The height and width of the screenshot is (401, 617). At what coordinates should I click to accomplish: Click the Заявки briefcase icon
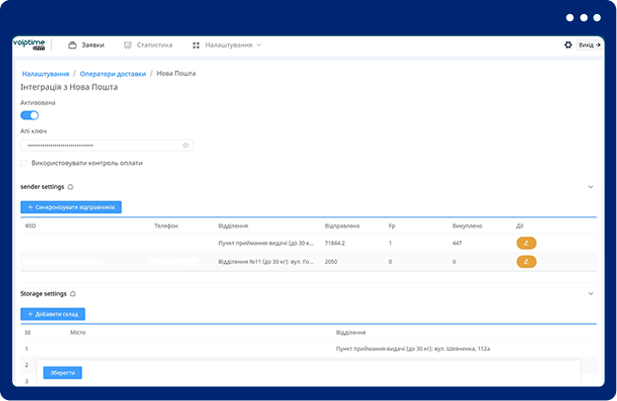(72, 45)
